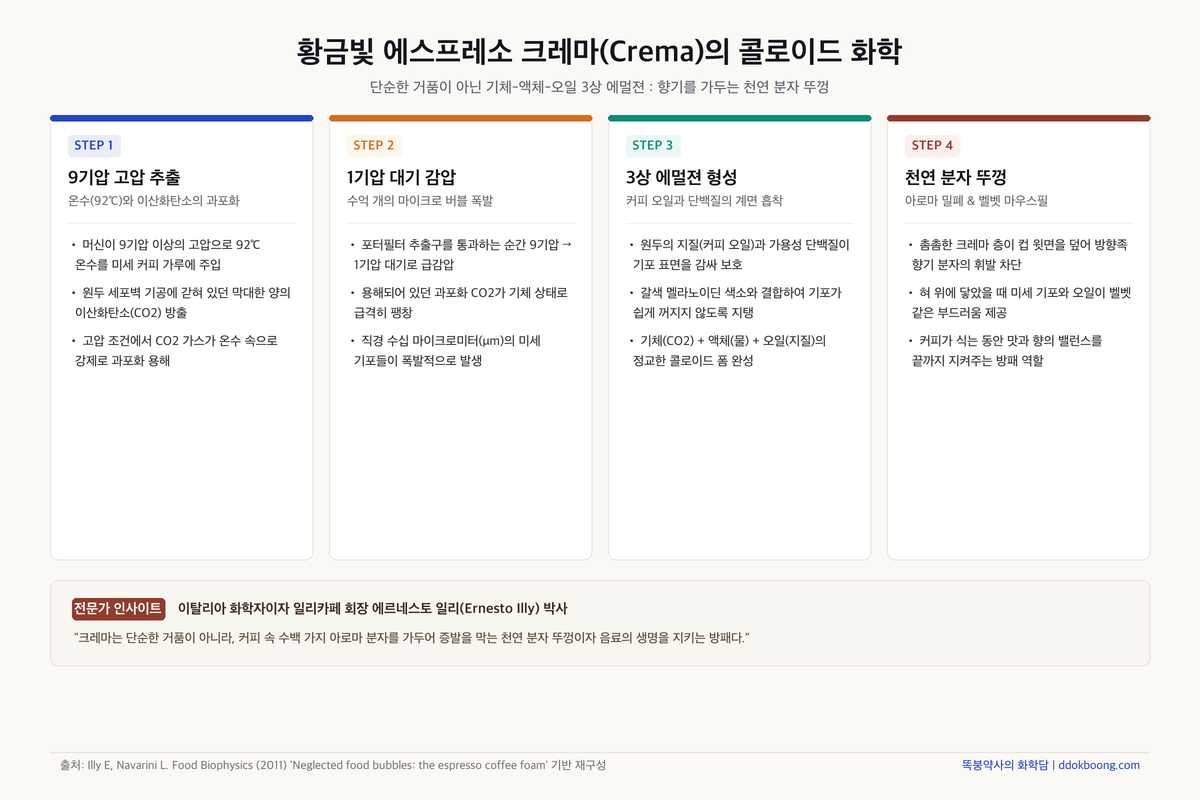Click bullet about 원두 세포벽 기공

pos(181,303)
